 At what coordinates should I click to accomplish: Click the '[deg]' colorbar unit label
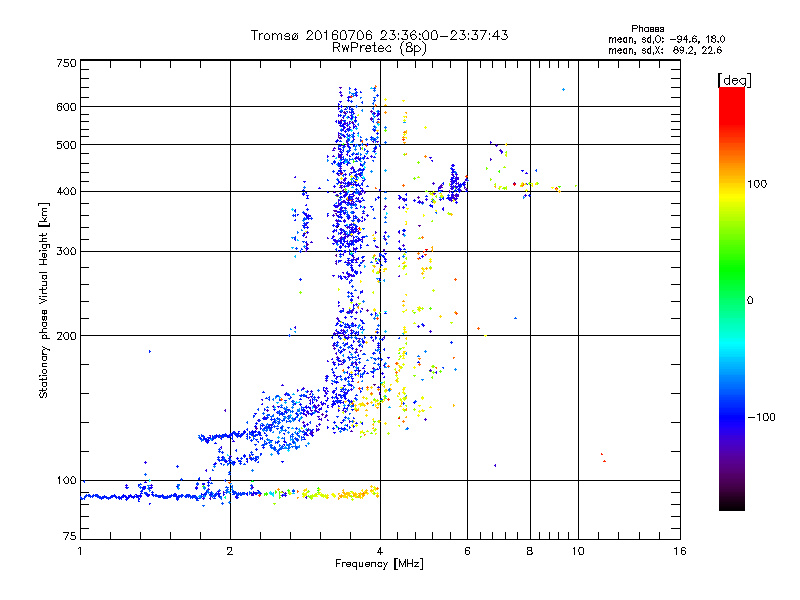(734, 80)
